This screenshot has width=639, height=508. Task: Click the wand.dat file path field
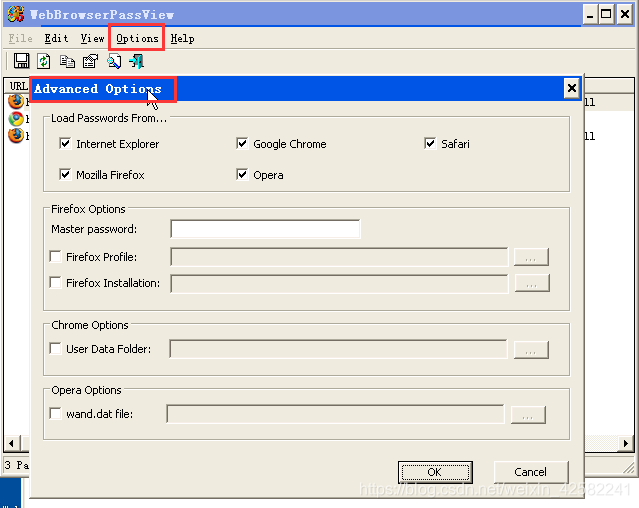pos(335,414)
